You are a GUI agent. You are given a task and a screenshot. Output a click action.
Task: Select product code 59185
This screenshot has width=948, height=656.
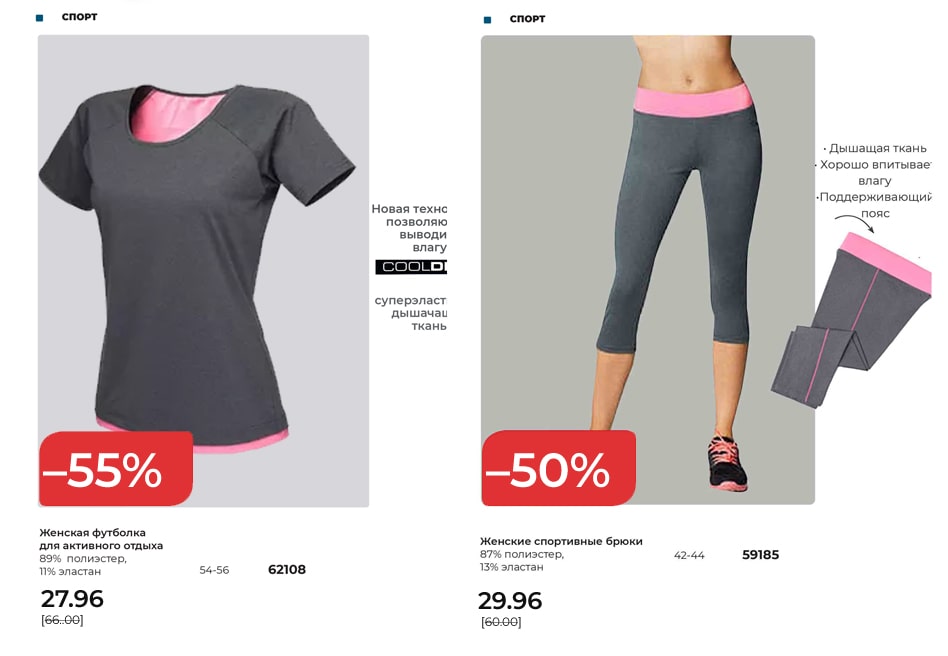[760, 554]
